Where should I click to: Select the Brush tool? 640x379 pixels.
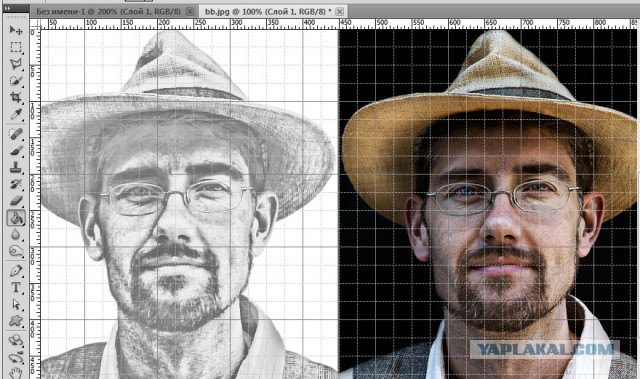[x=16, y=151]
